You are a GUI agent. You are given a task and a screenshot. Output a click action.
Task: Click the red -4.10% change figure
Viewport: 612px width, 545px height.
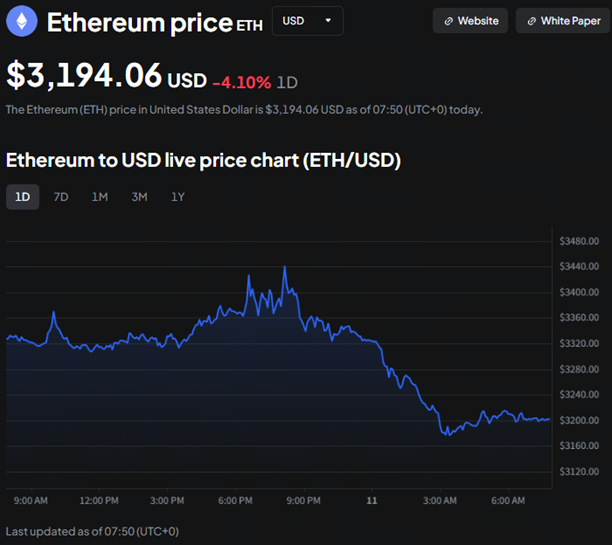(x=241, y=81)
